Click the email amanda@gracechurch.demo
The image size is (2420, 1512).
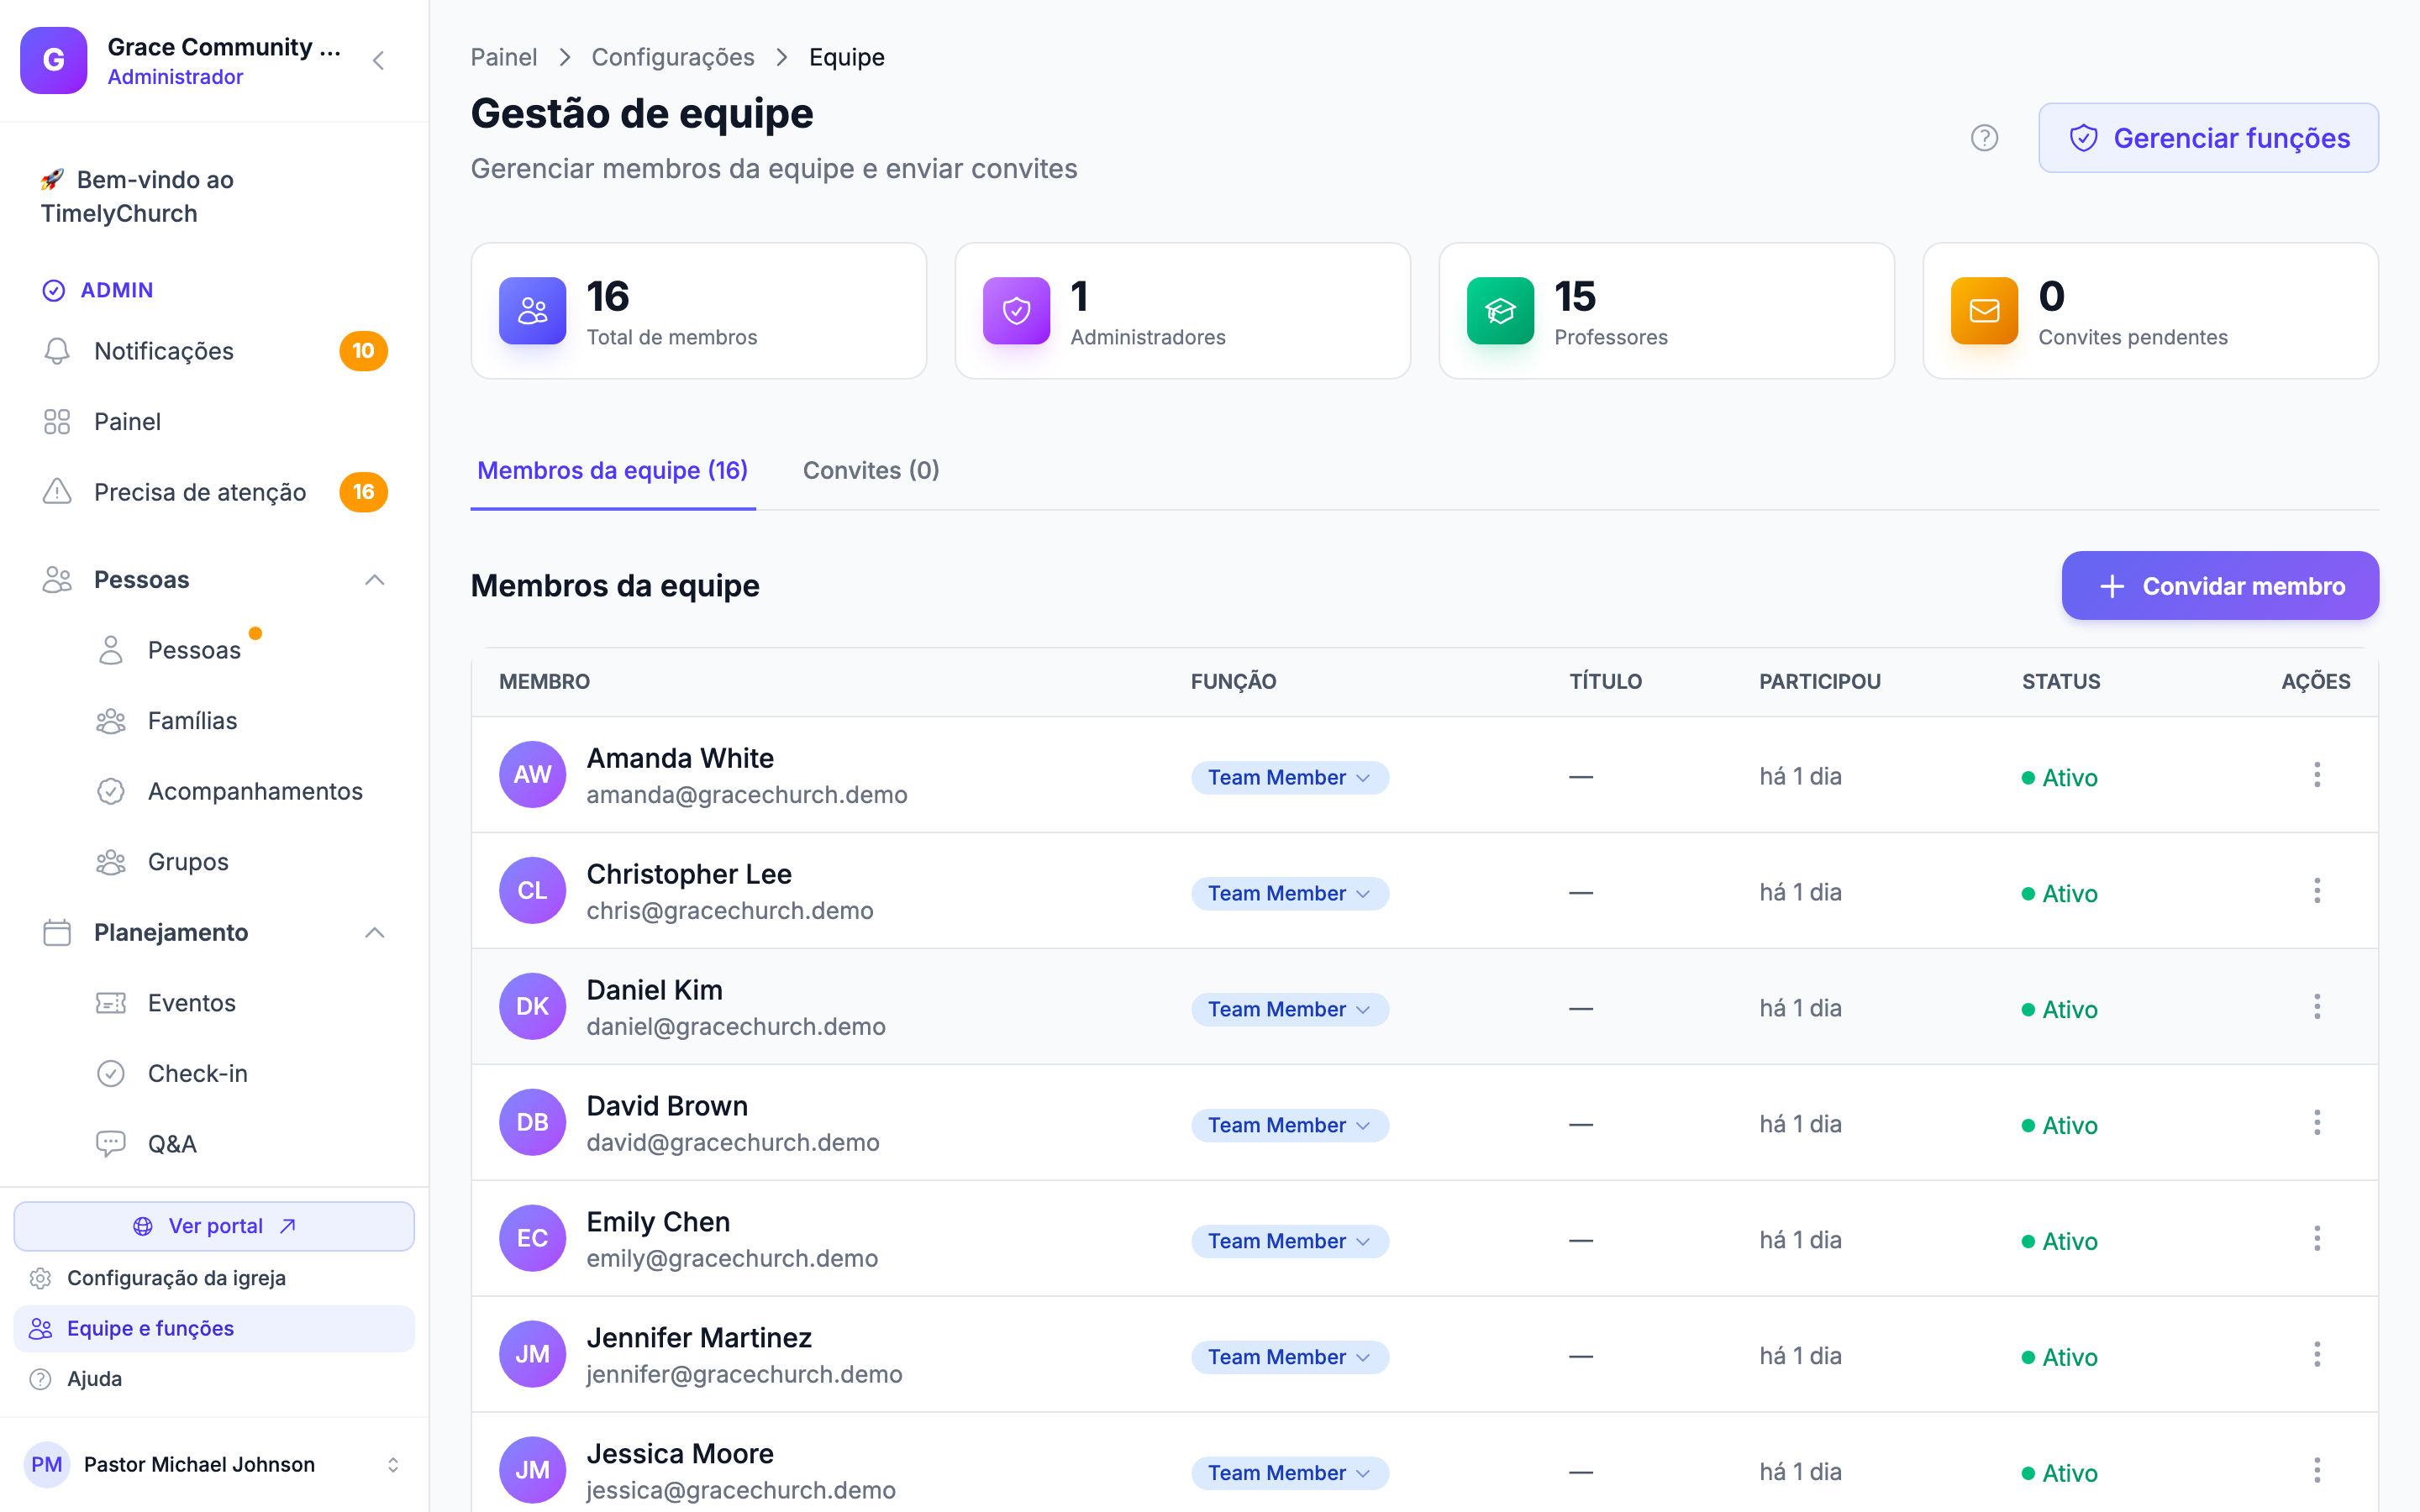coord(746,795)
